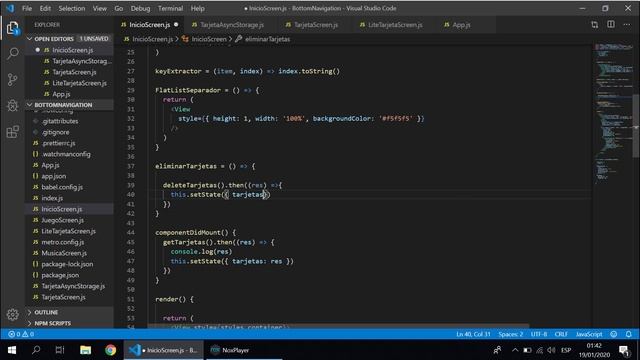Open Windows Action Center notifications
Image resolution: width=640 pixels, height=360 pixels.
[624, 350]
